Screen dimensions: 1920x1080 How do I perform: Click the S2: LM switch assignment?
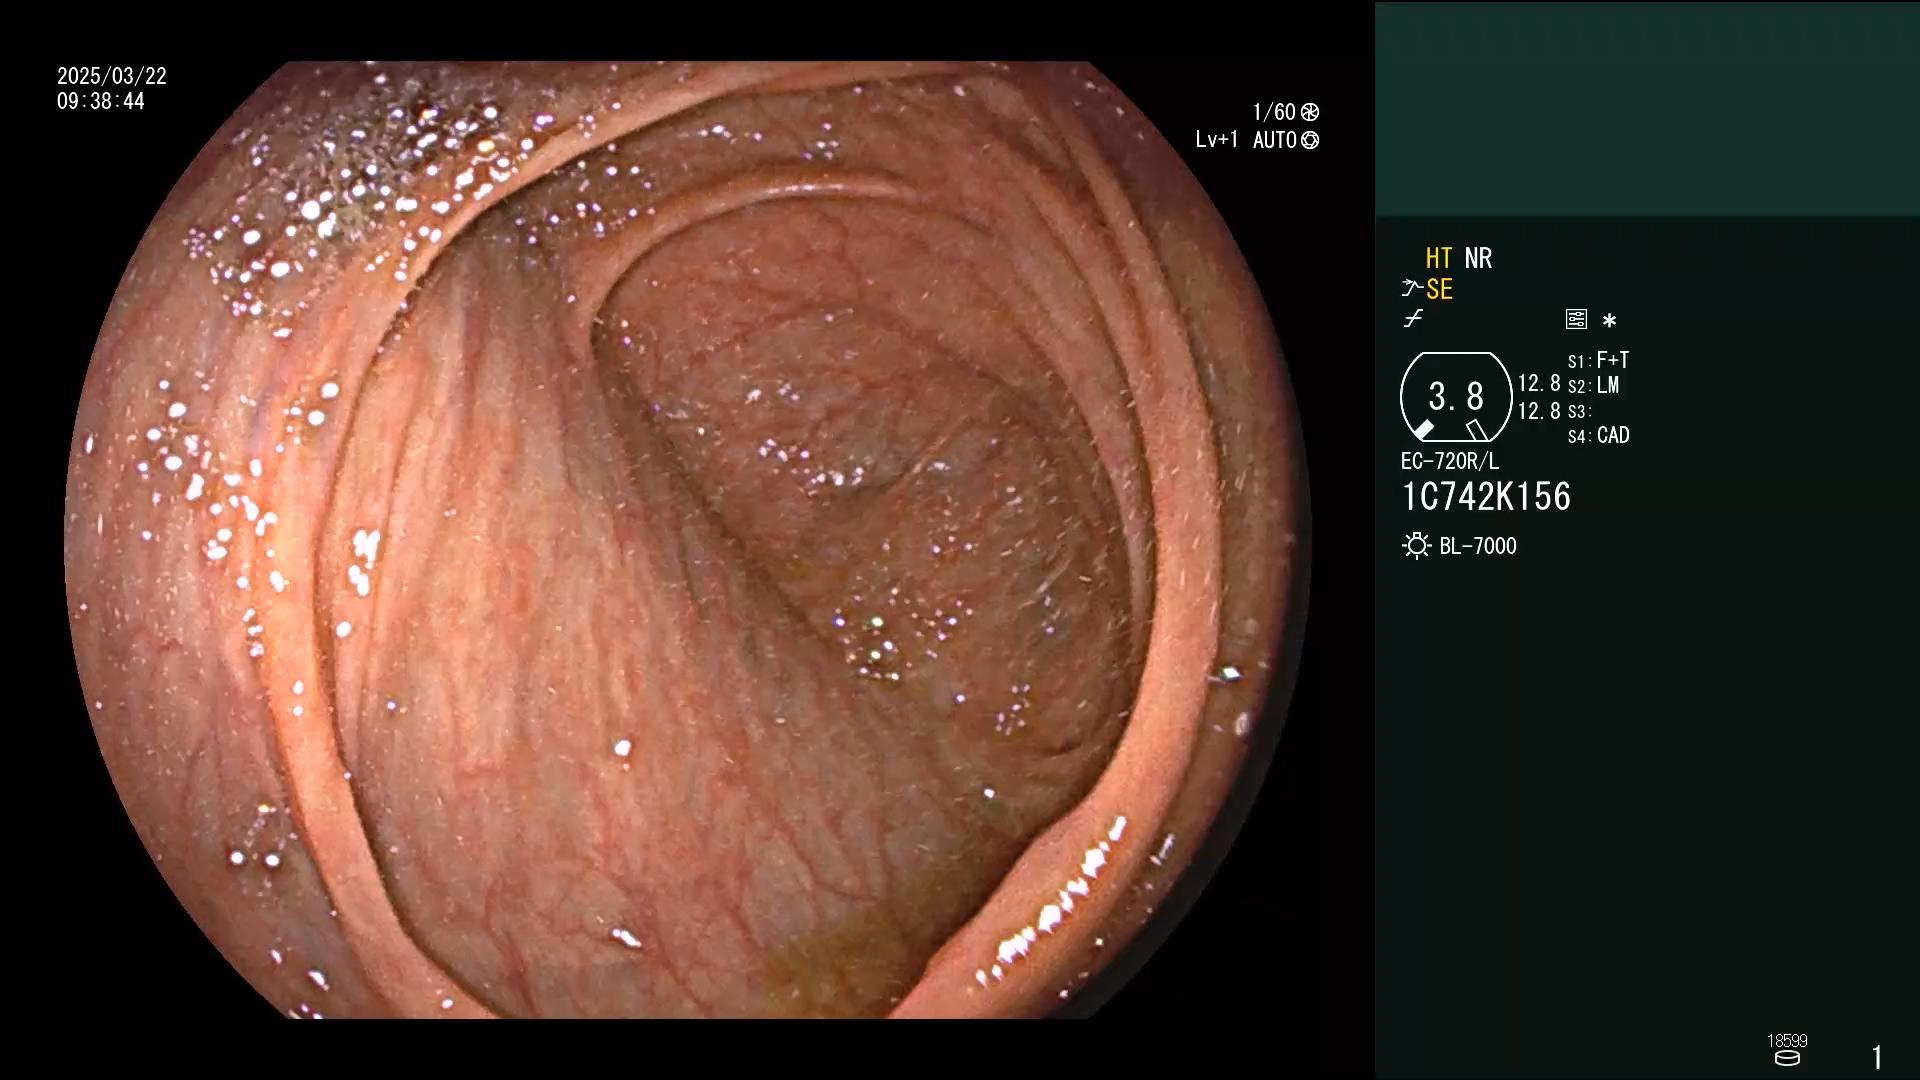[1593, 385]
